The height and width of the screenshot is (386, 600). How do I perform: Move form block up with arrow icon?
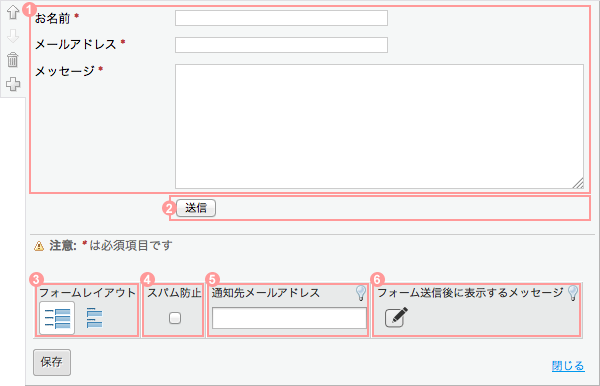click(x=13, y=12)
